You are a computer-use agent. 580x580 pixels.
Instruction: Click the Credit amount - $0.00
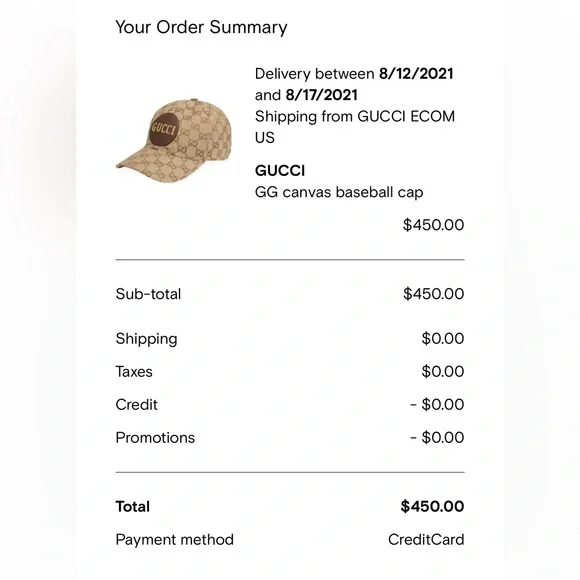tap(437, 404)
